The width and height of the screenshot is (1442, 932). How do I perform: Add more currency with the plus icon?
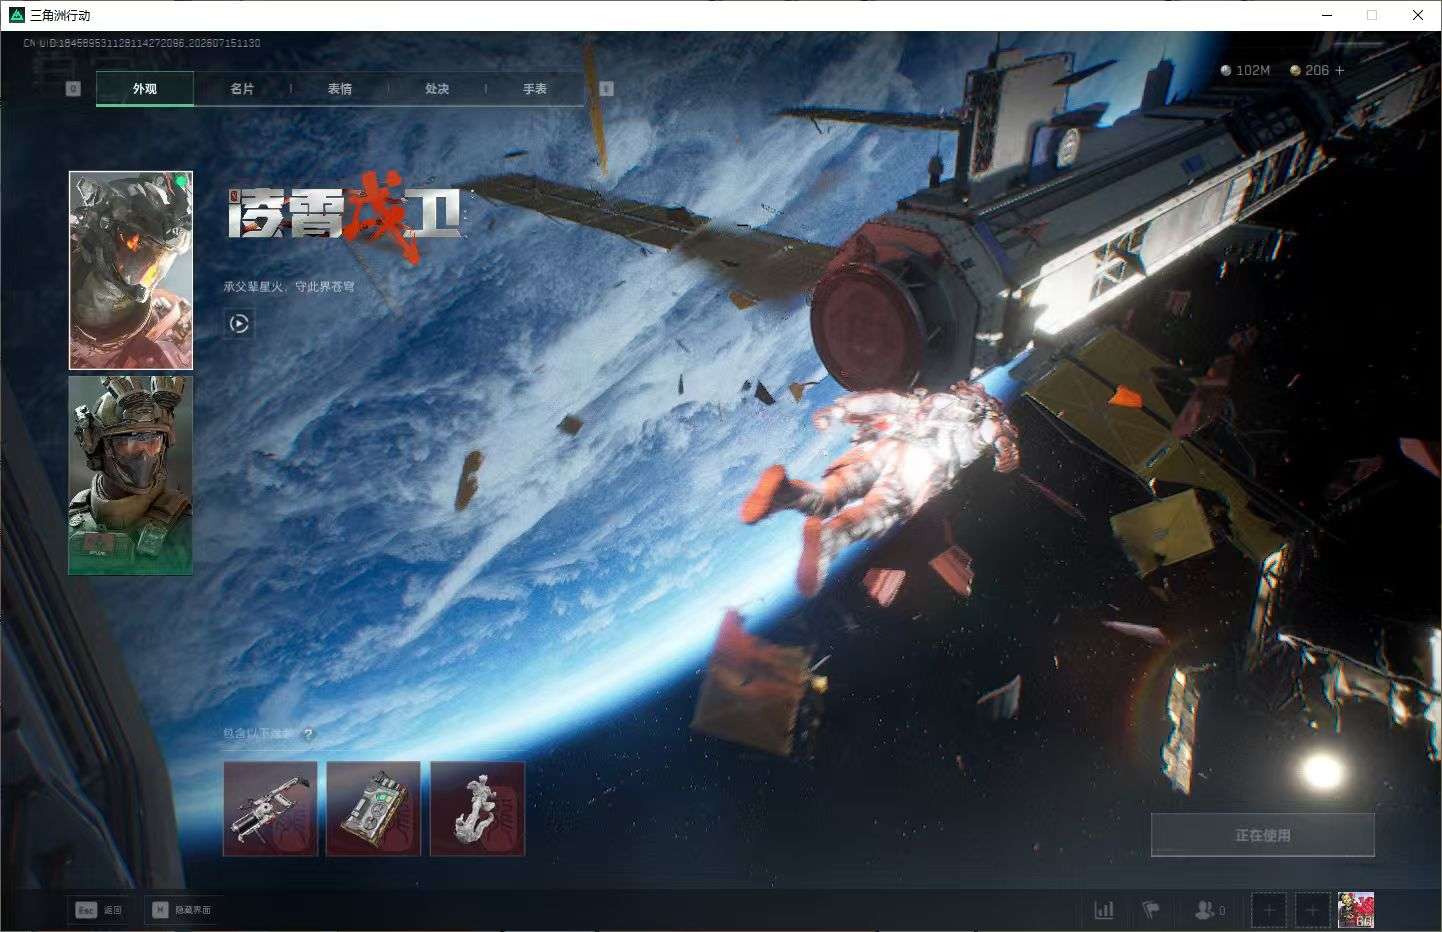(1340, 70)
